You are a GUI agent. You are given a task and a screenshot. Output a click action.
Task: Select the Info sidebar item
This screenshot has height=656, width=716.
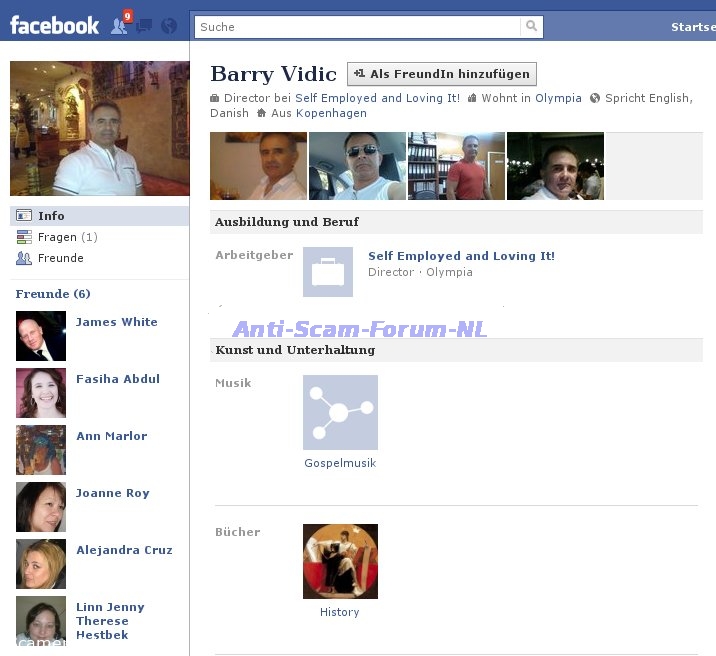point(51,216)
